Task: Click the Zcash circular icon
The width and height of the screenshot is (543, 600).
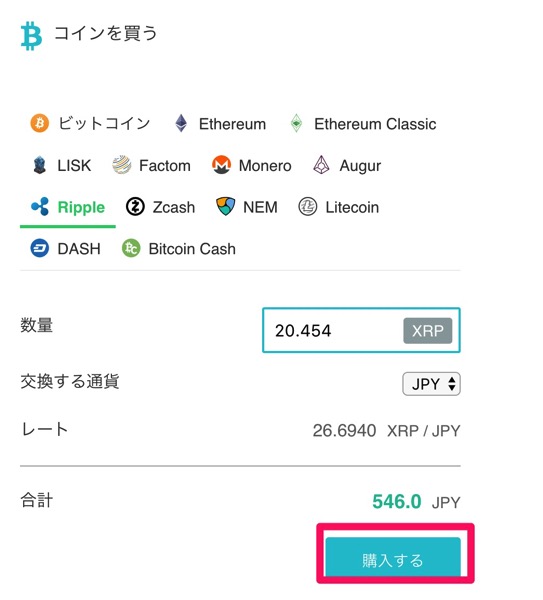Action: coord(135,207)
